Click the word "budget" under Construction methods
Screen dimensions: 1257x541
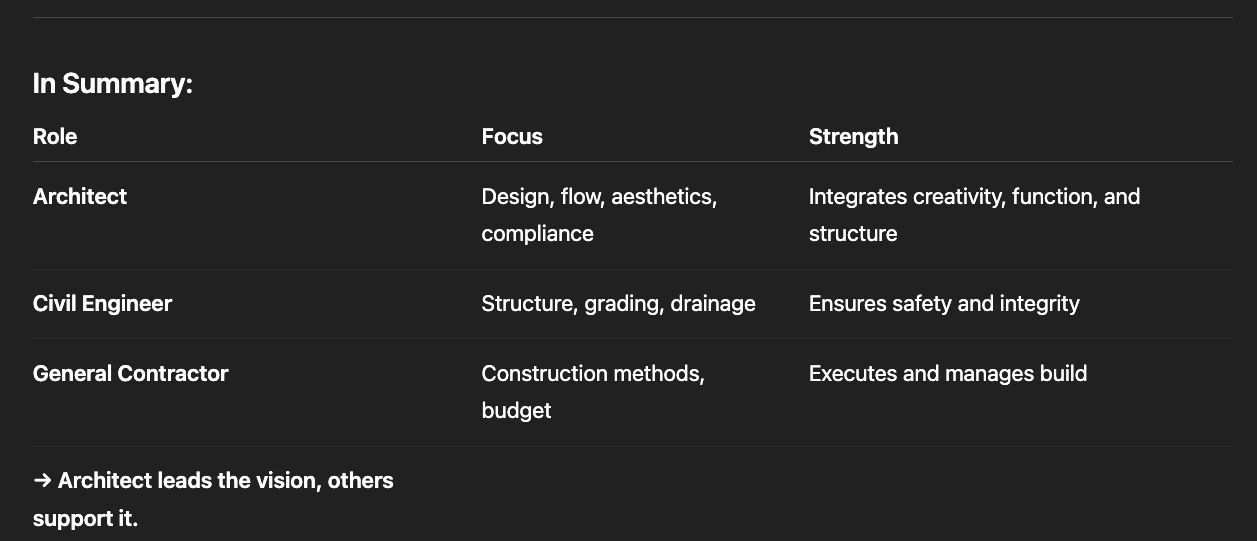click(x=516, y=411)
